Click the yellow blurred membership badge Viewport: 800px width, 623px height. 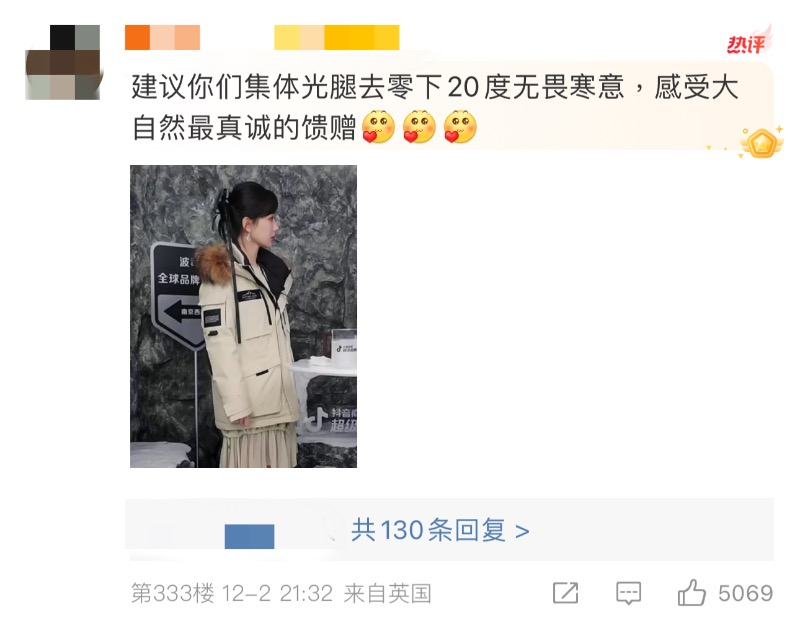click(337, 37)
